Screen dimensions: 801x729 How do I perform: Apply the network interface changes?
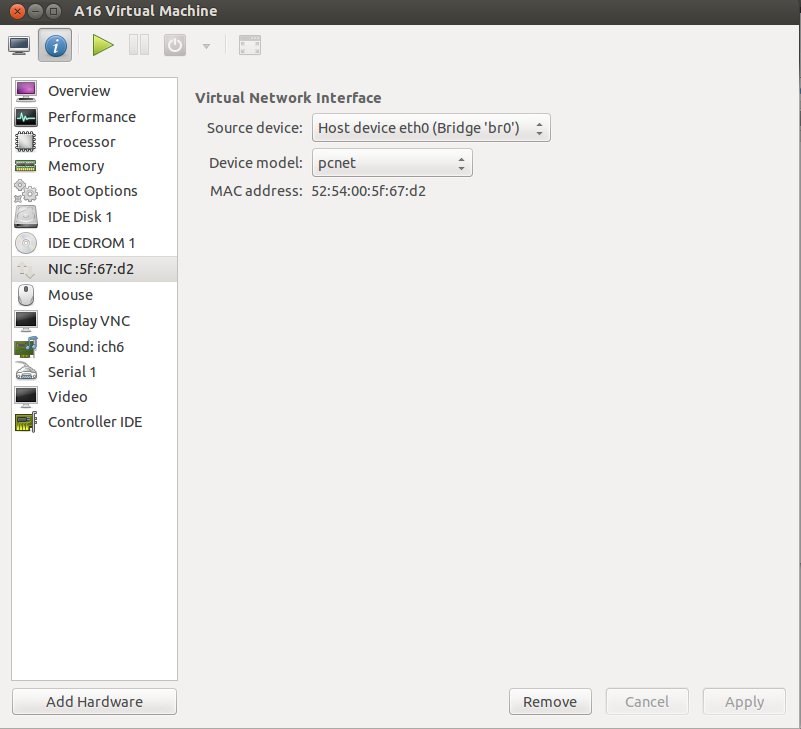(x=744, y=701)
